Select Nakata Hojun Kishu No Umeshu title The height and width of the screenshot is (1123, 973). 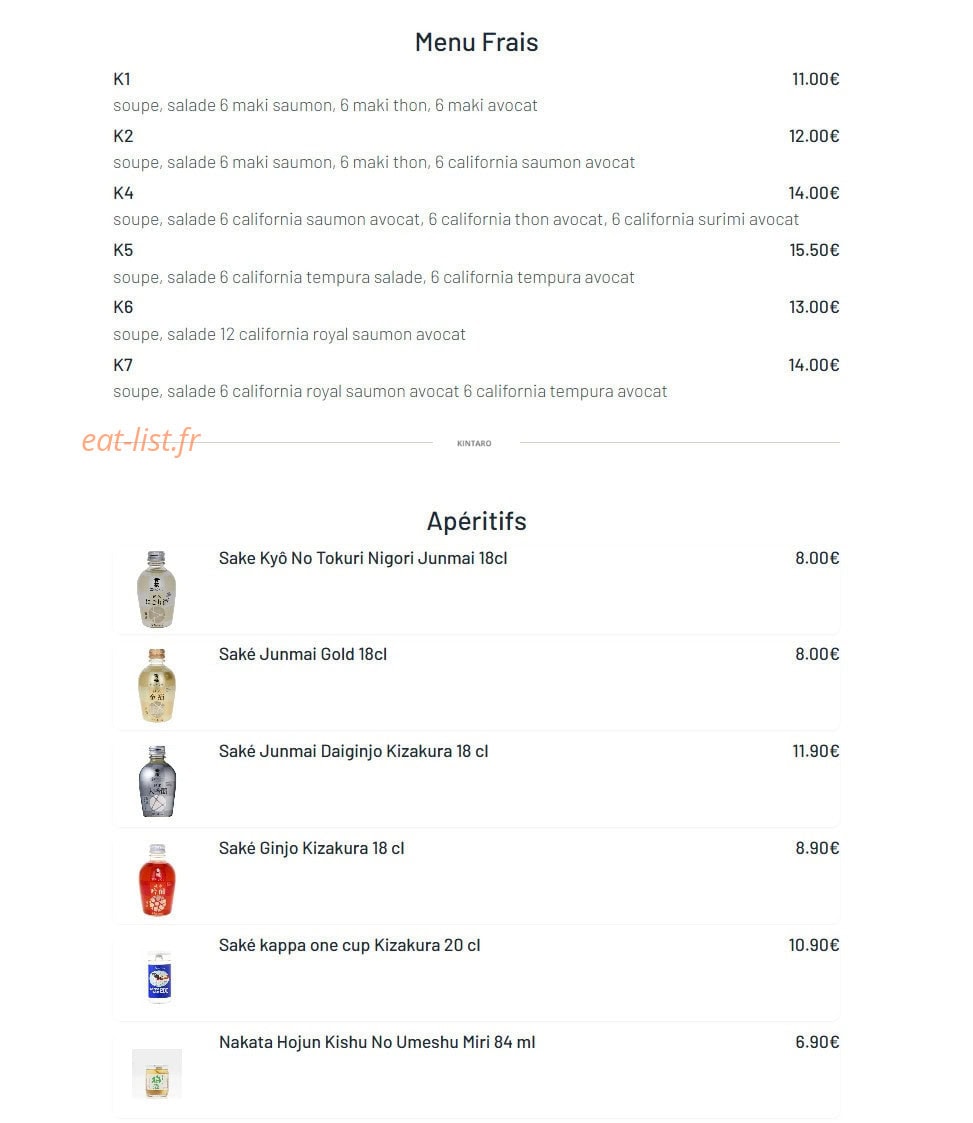(x=377, y=1042)
